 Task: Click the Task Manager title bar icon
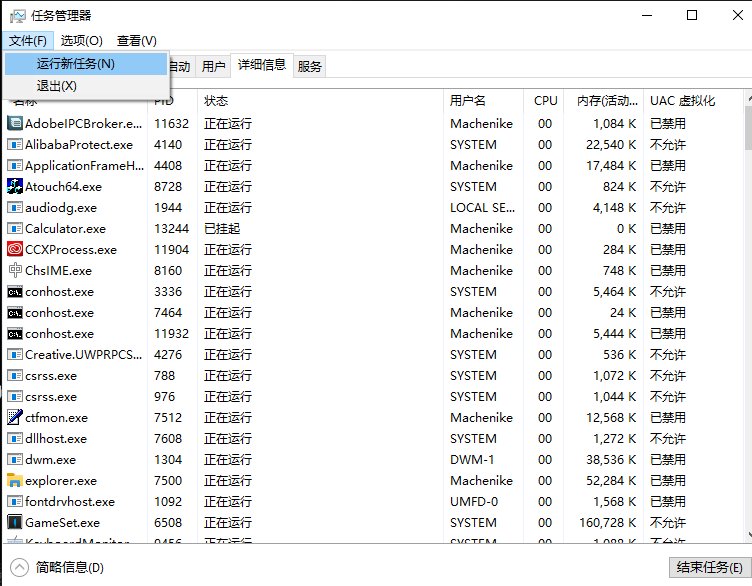(x=17, y=16)
